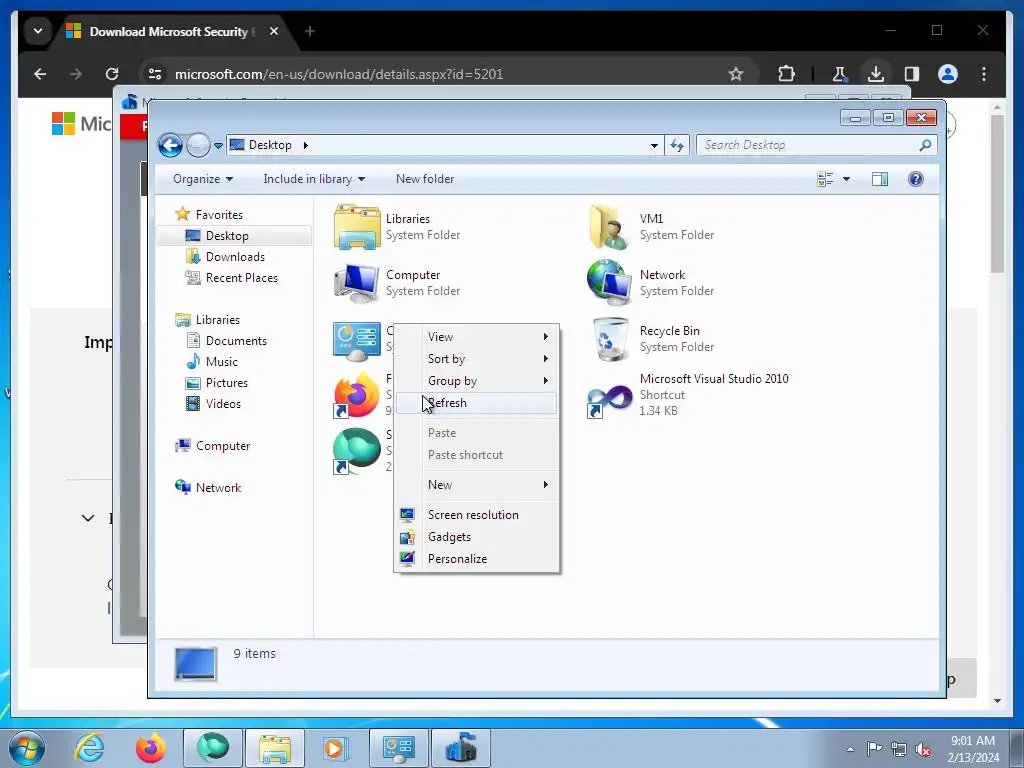Open Chrome tab search dropdown

tap(38, 31)
